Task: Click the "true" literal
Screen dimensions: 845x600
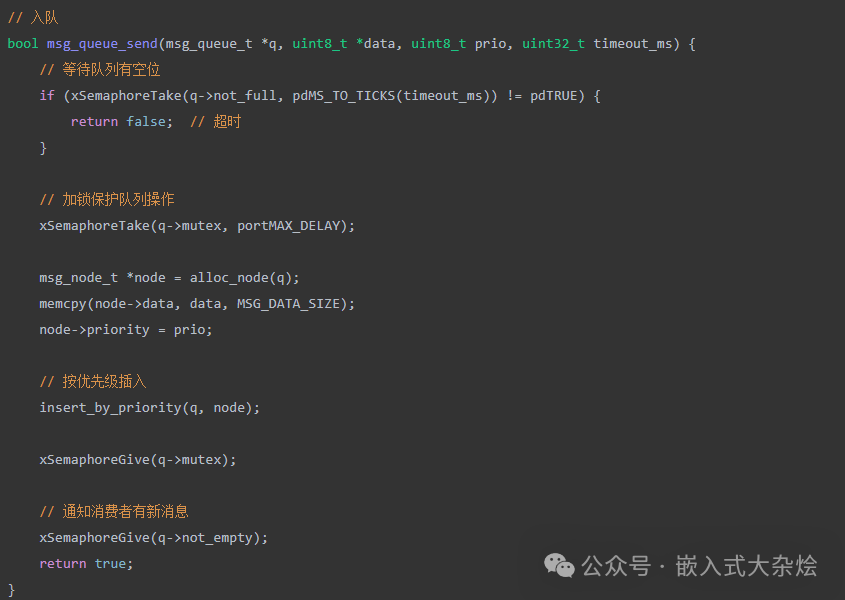Action: coord(110,563)
